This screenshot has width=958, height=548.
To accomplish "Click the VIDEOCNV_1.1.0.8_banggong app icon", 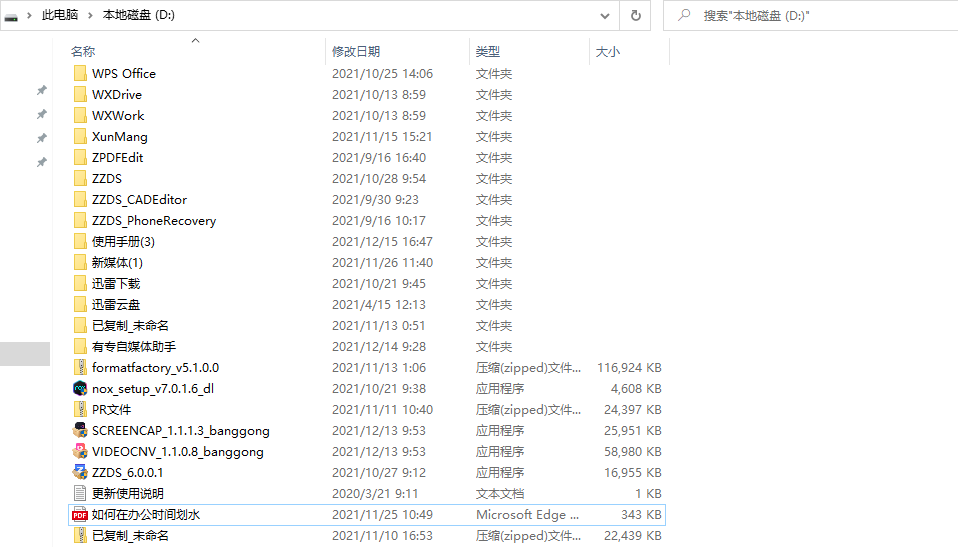I will click(80, 451).
